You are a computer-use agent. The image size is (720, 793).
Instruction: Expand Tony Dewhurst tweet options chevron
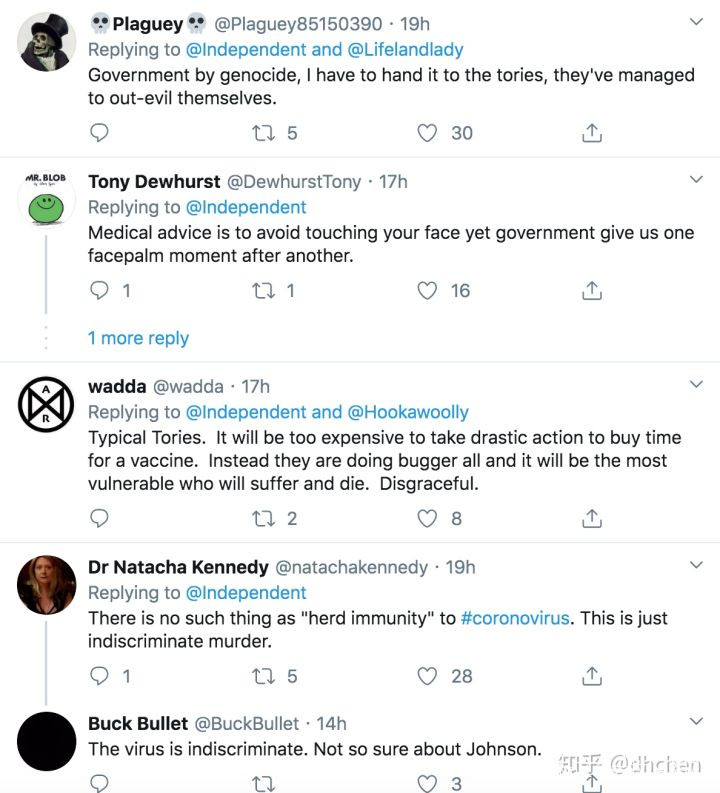[x=697, y=180]
